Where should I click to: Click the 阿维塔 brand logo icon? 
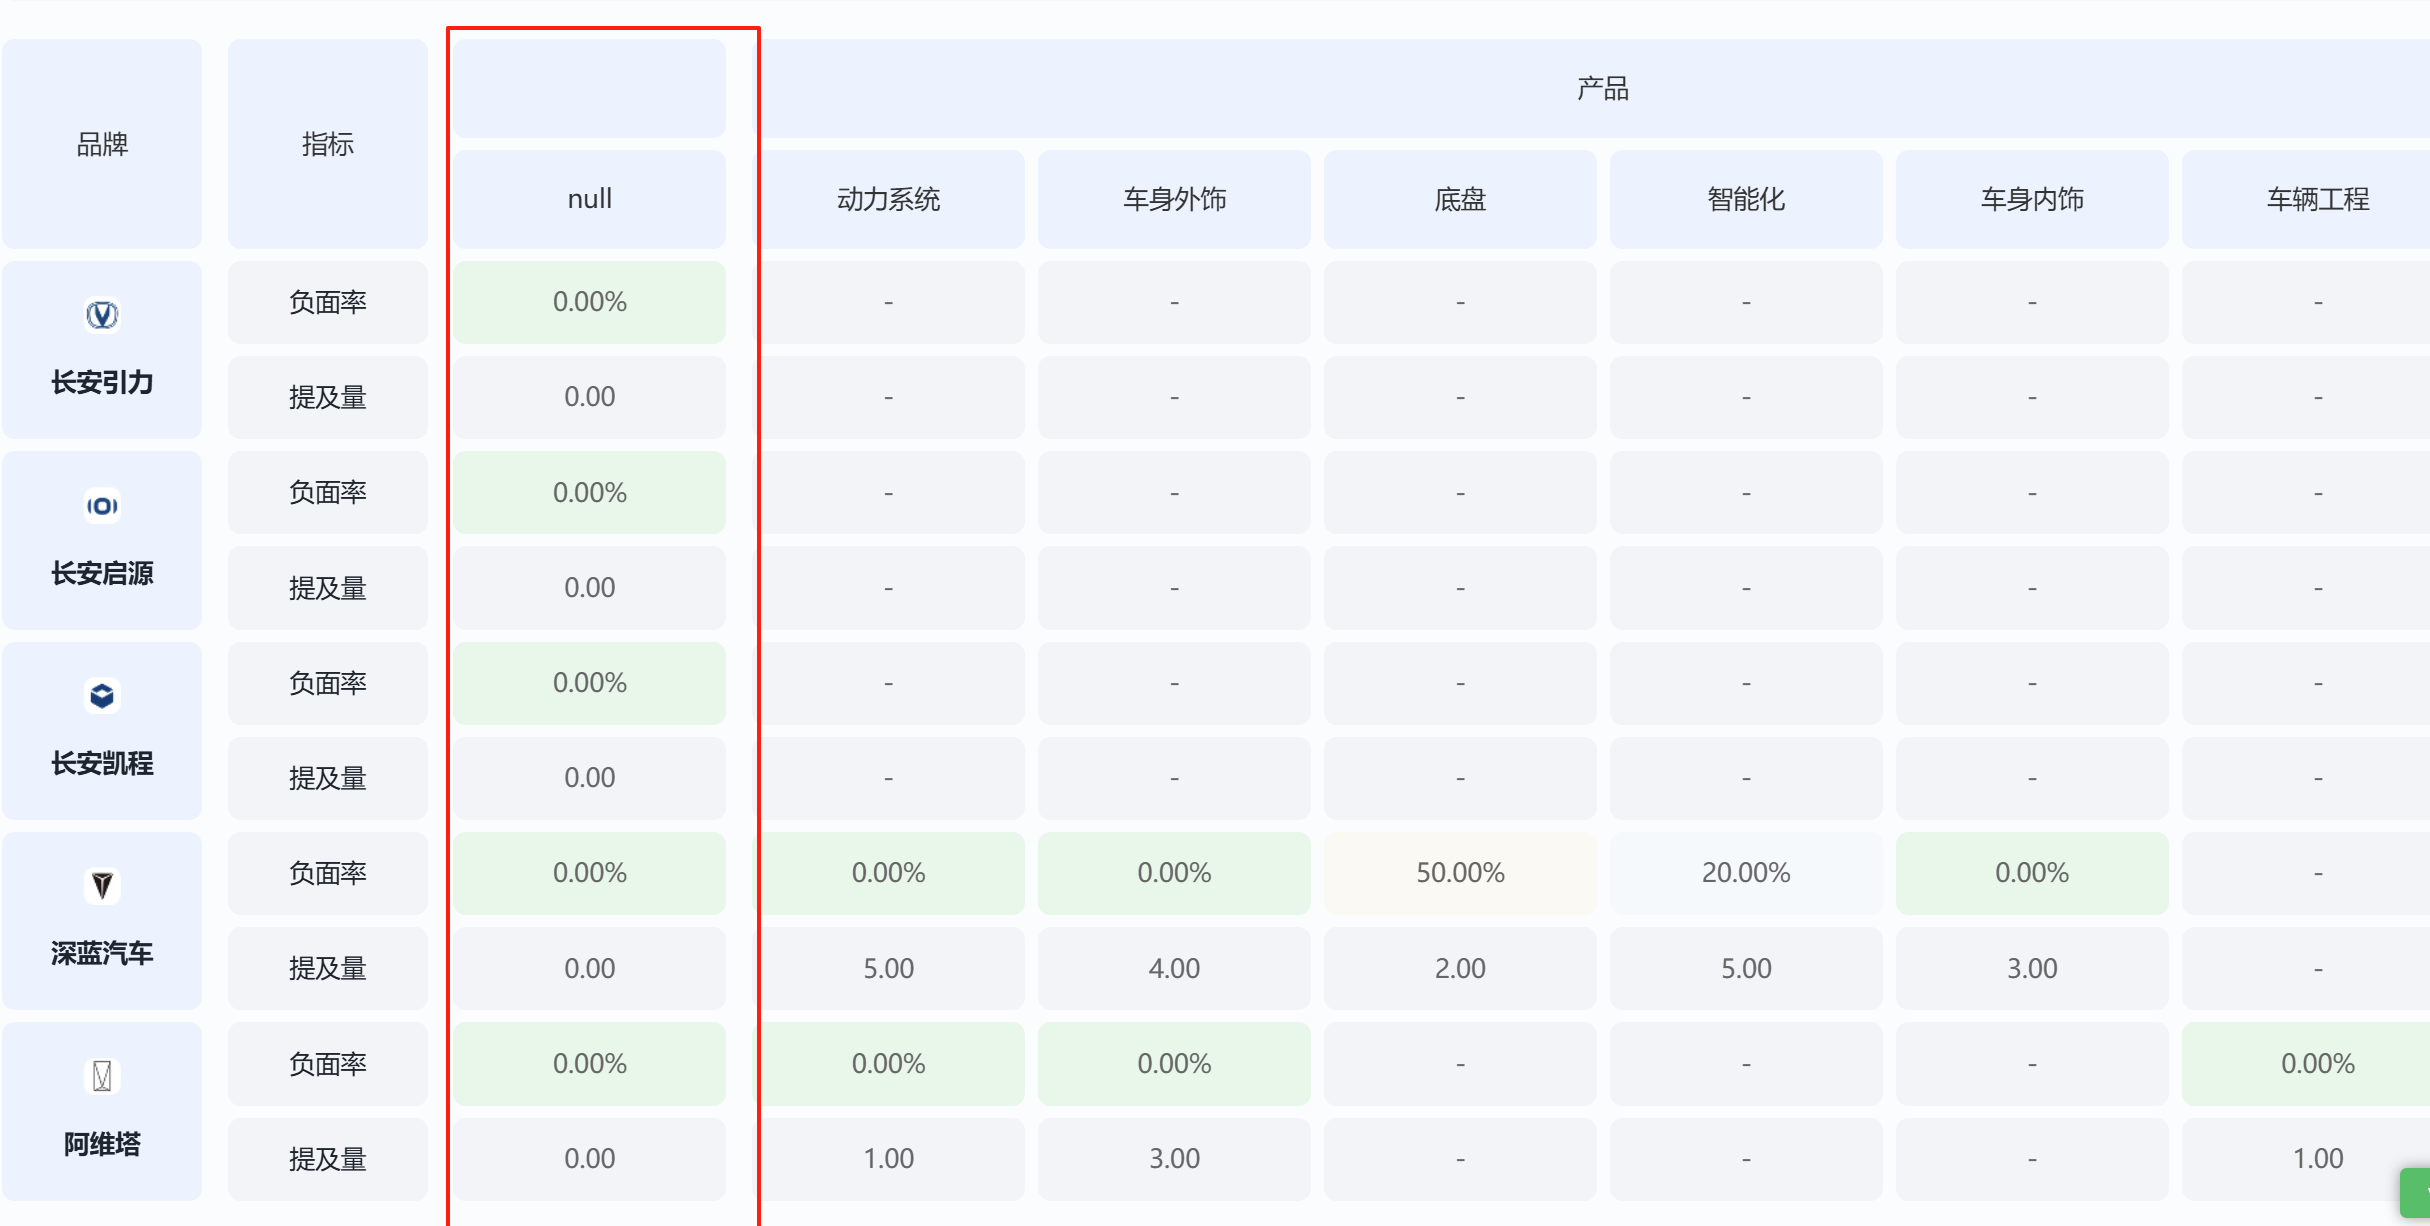[x=102, y=1076]
